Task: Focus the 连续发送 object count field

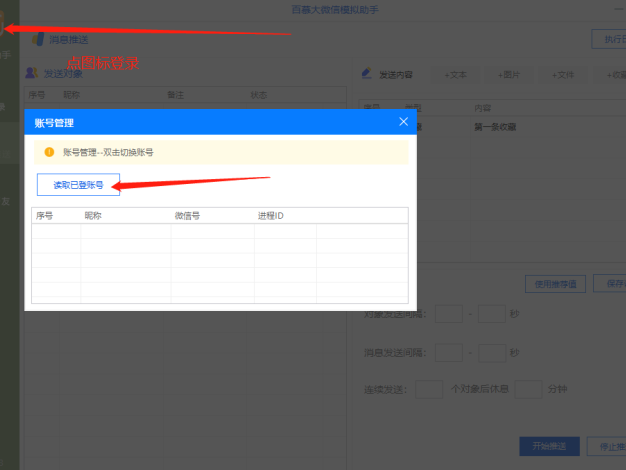Action: point(429,389)
